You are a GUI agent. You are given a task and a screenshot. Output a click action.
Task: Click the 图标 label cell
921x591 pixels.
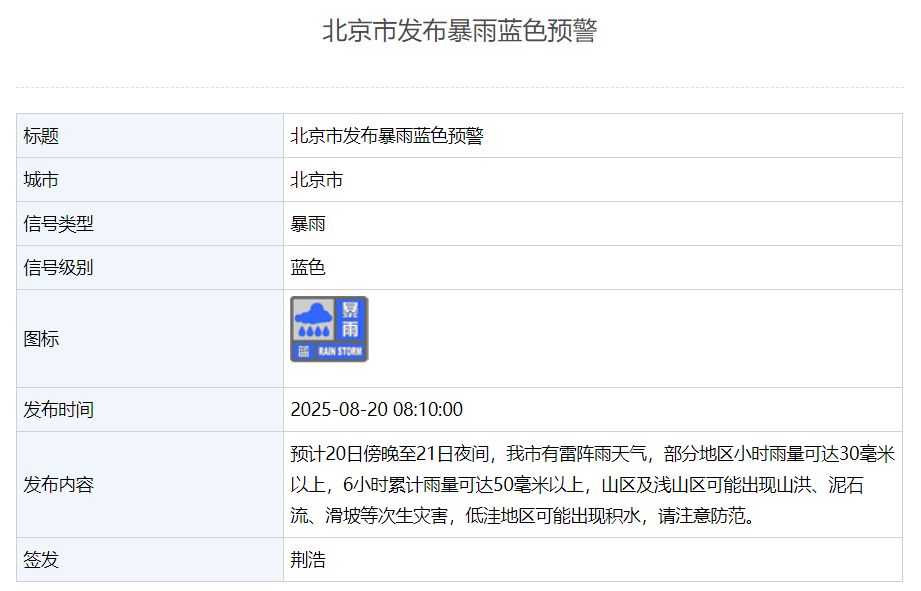coord(35,339)
